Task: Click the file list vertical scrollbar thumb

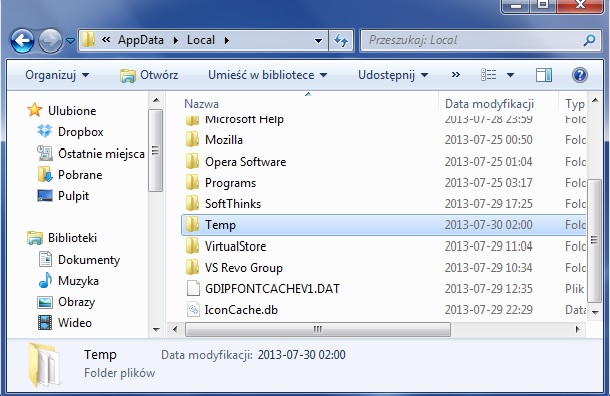Action: tap(594, 240)
